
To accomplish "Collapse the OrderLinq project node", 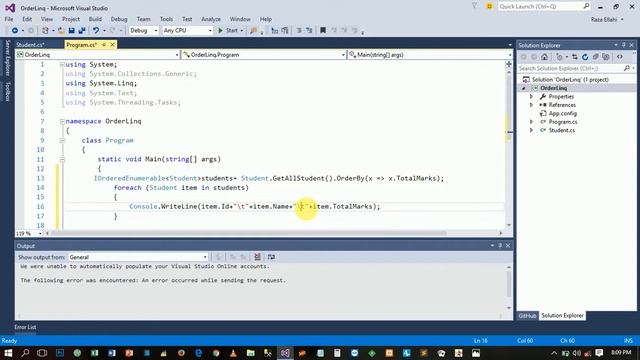I will (x=524, y=88).
